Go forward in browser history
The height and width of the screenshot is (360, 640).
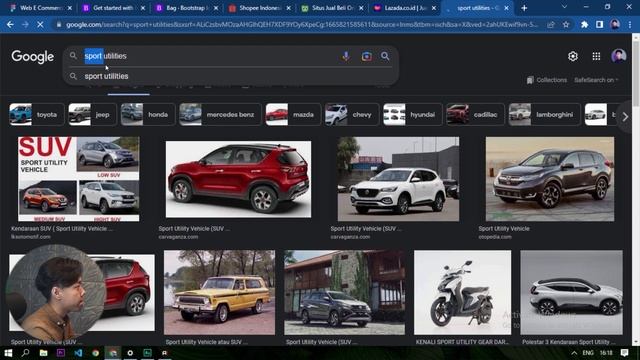(25, 25)
